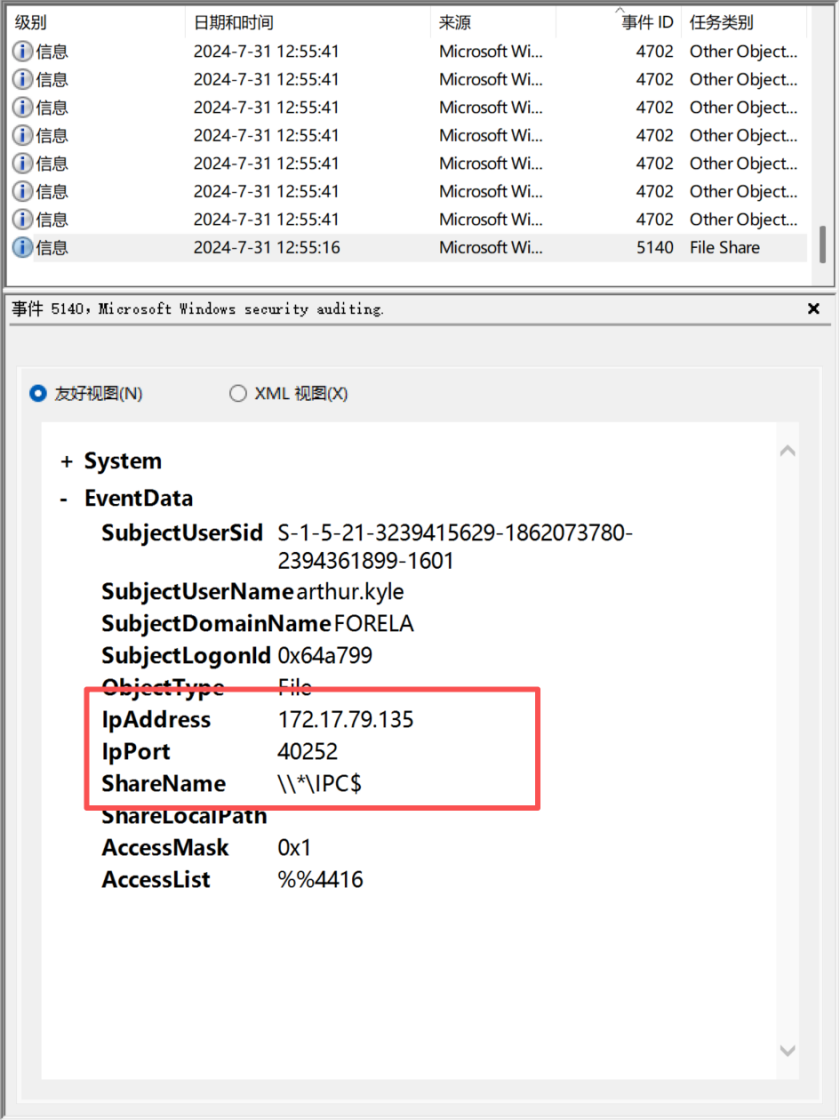Expand the System node
The width and height of the screenshot is (840, 1120).
(x=67, y=461)
